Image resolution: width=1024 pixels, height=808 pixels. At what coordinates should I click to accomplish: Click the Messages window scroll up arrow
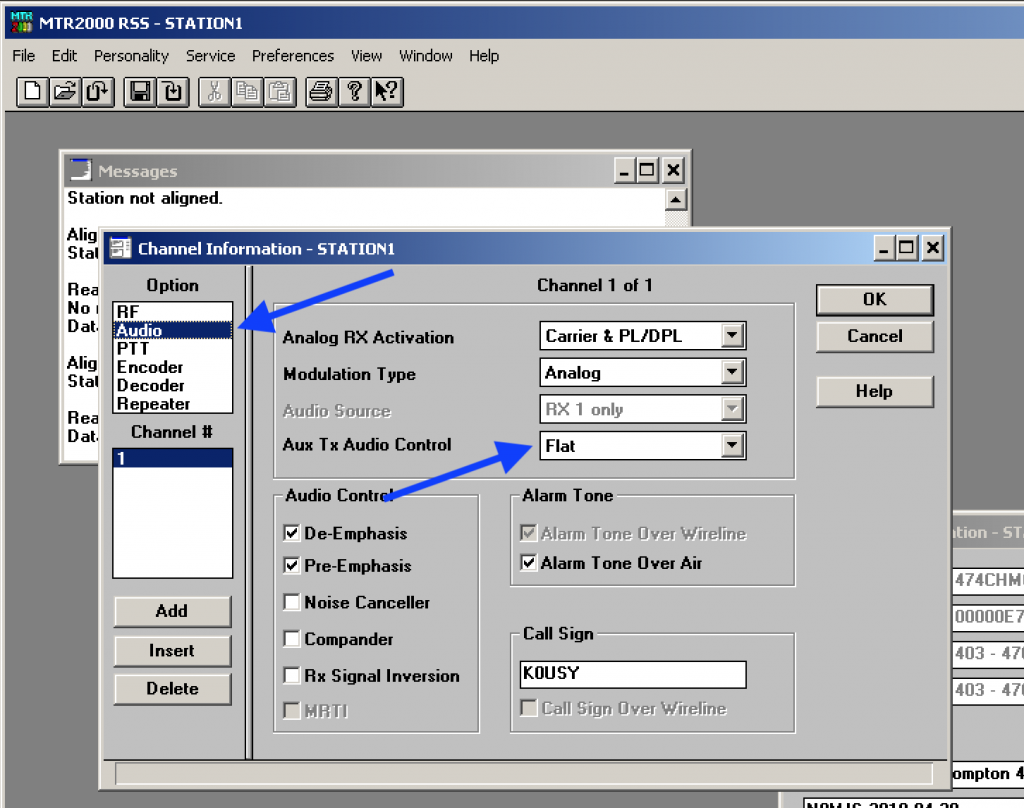(676, 199)
